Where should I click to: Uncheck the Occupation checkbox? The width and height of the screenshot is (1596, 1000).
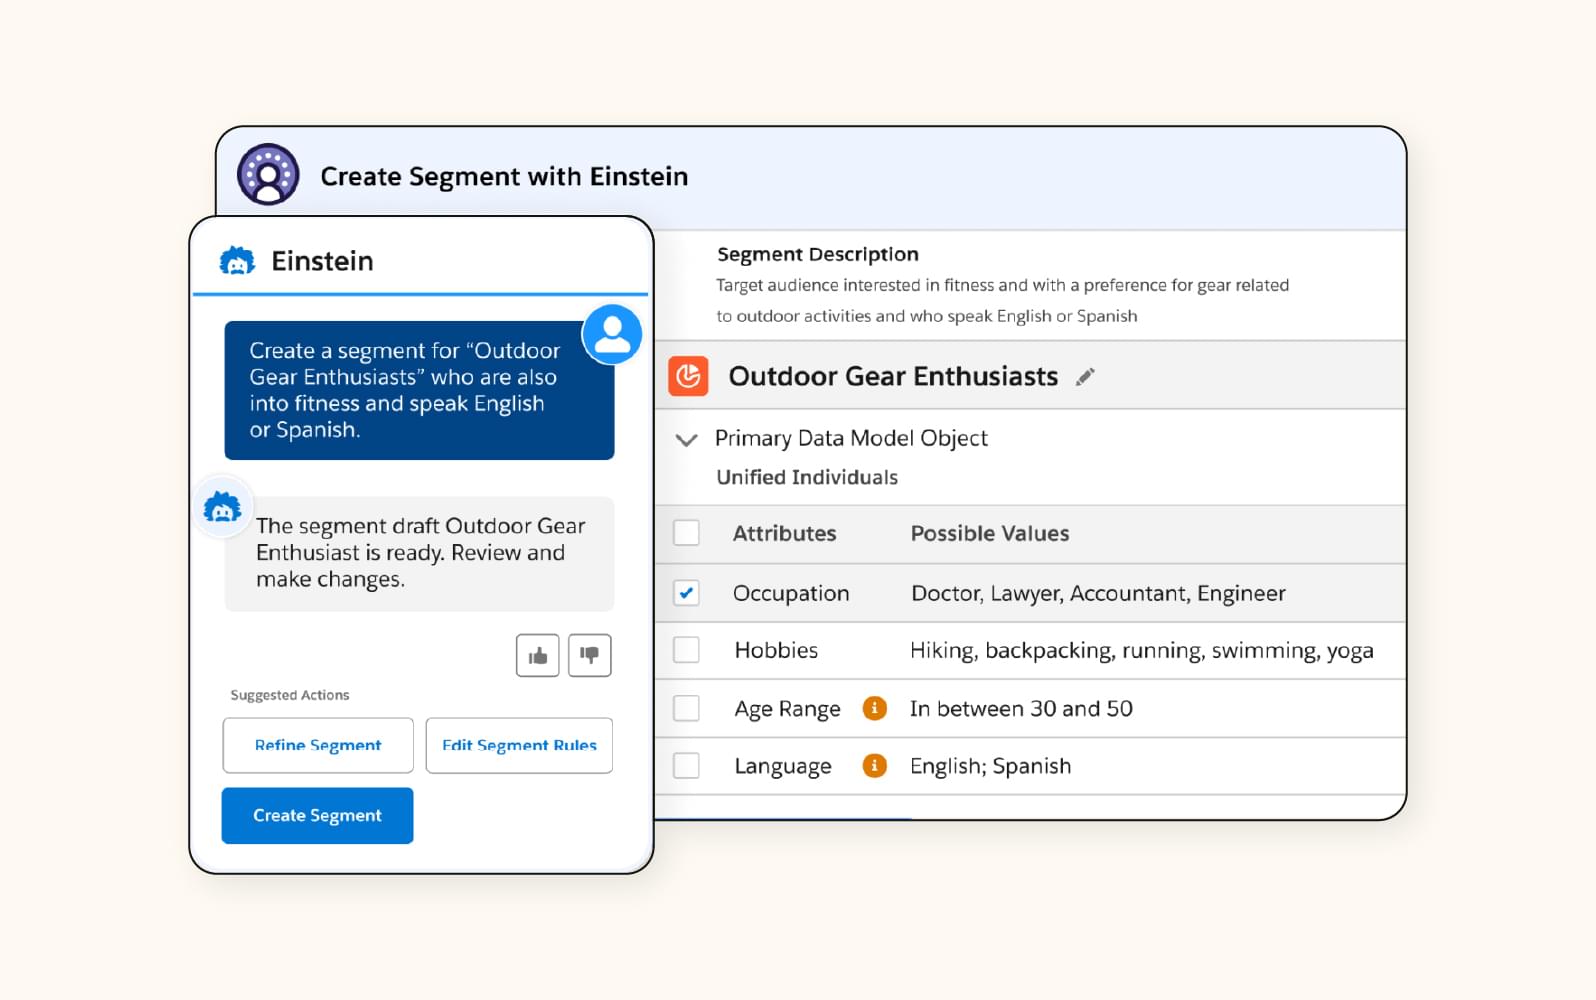click(x=686, y=593)
